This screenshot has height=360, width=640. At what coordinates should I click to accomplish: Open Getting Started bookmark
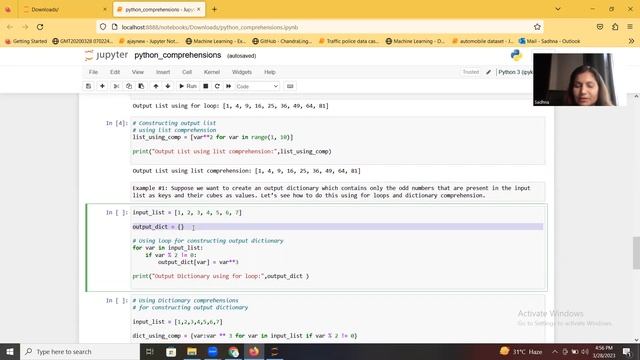tap(26, 41)
